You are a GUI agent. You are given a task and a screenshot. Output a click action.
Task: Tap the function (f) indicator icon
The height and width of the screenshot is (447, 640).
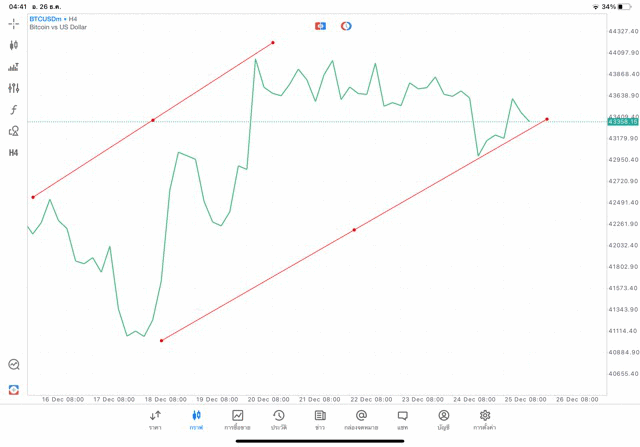coord(13,110)
